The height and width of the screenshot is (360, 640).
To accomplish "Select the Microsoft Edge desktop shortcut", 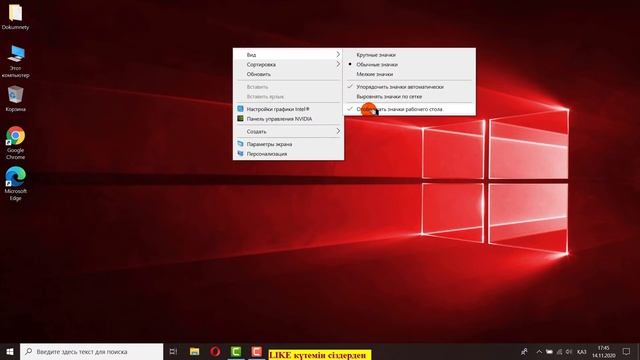I will [x=16, y=184].
